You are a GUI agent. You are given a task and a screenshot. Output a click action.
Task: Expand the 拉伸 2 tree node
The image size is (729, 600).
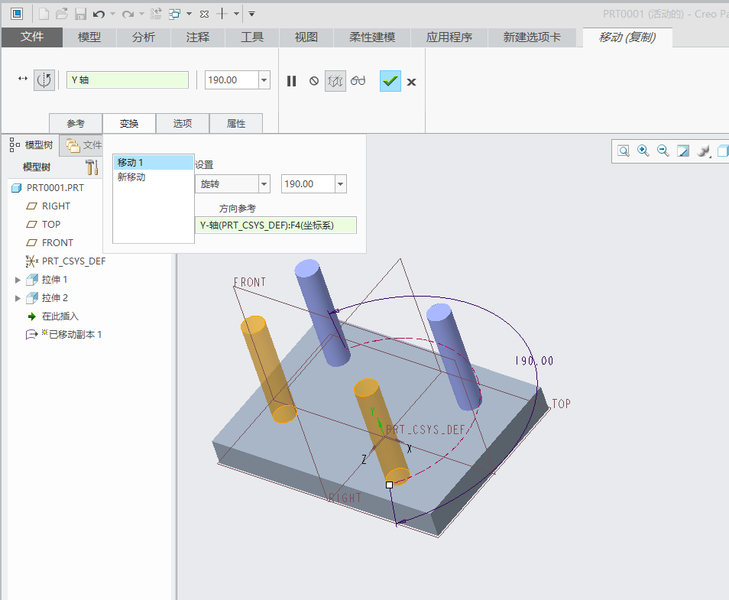pyautogui.click(x=18, y=298)
